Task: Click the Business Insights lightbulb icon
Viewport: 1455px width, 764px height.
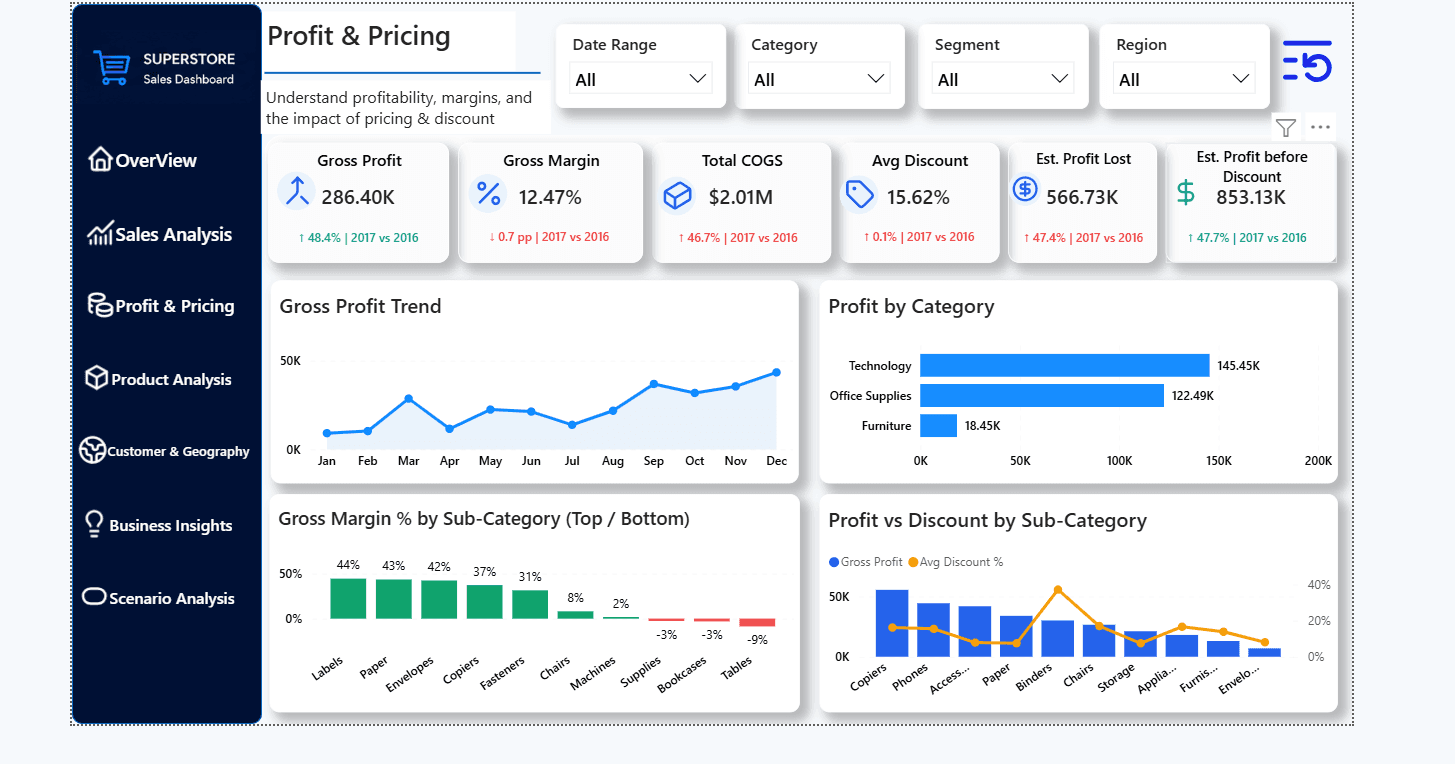Action: click(94, 524)
